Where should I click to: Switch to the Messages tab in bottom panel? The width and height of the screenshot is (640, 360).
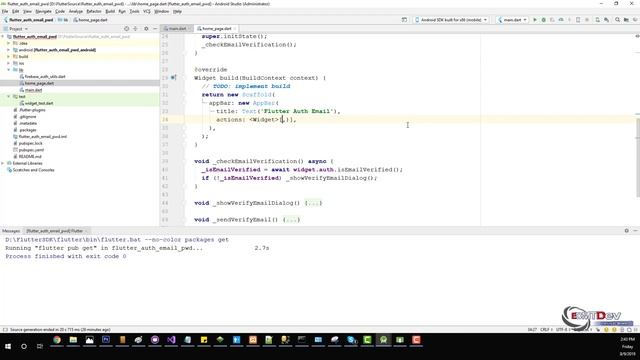tap(11, 231)
